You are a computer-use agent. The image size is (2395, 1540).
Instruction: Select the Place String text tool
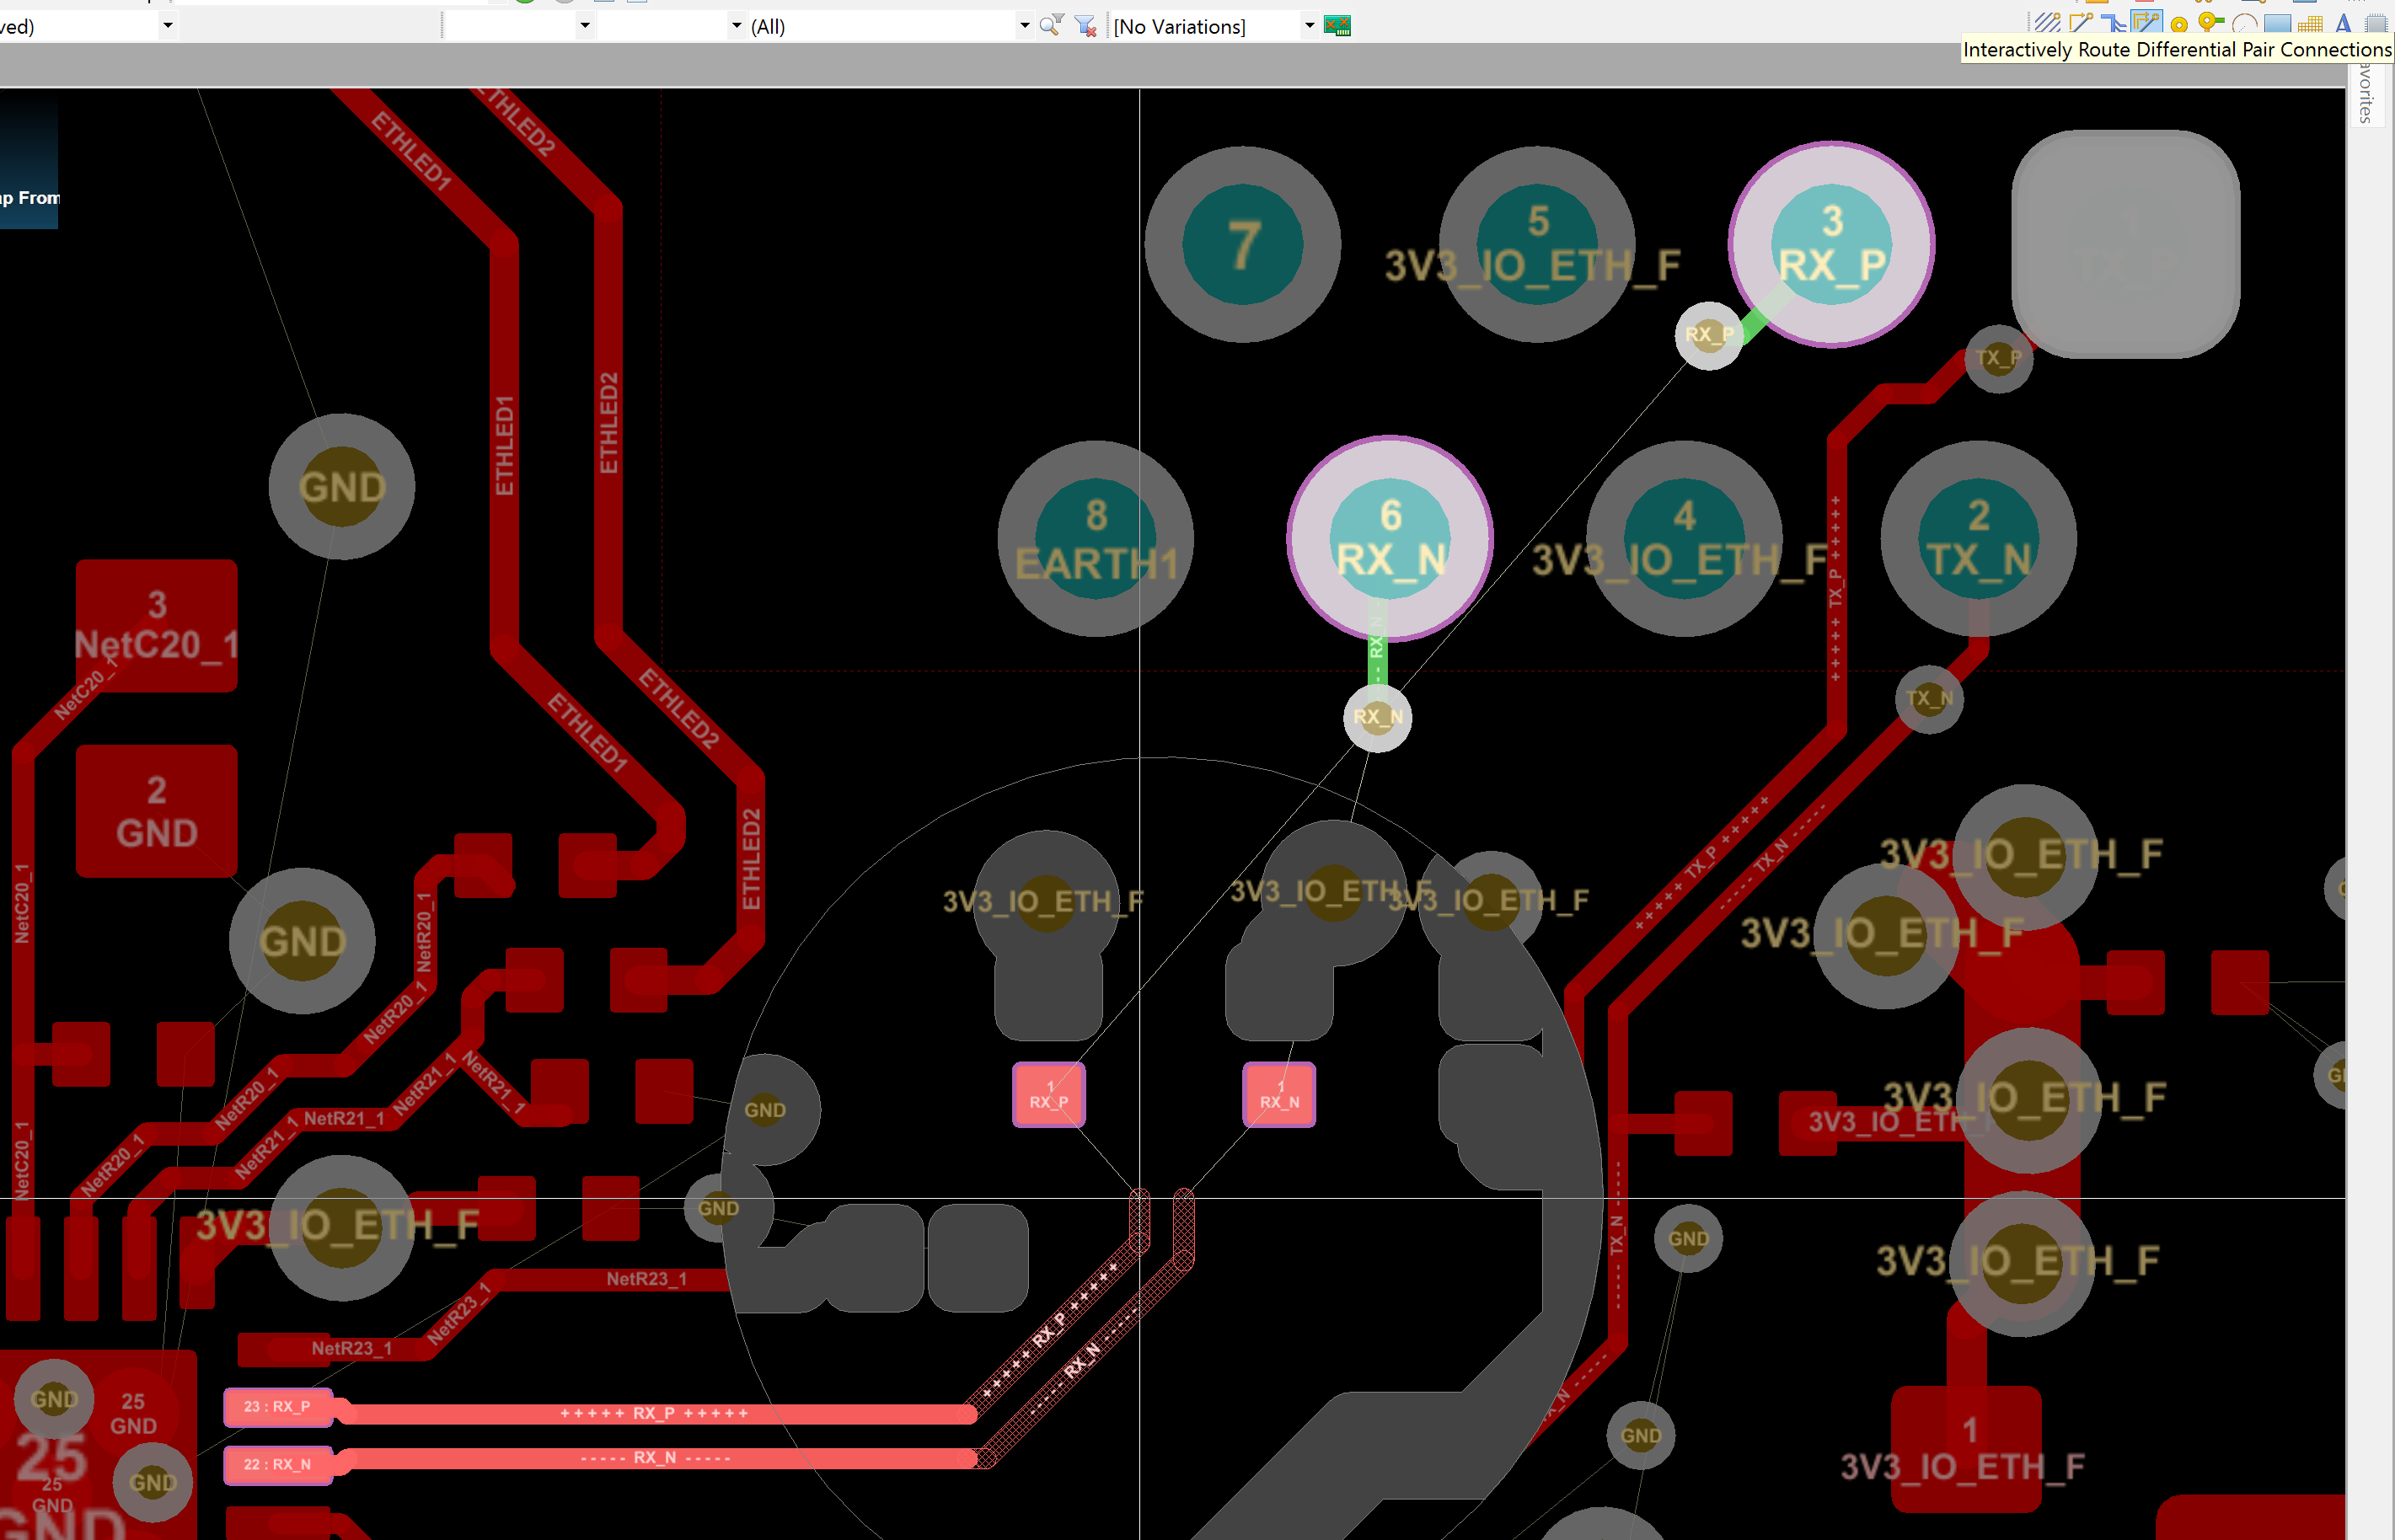click(2343, 24)
